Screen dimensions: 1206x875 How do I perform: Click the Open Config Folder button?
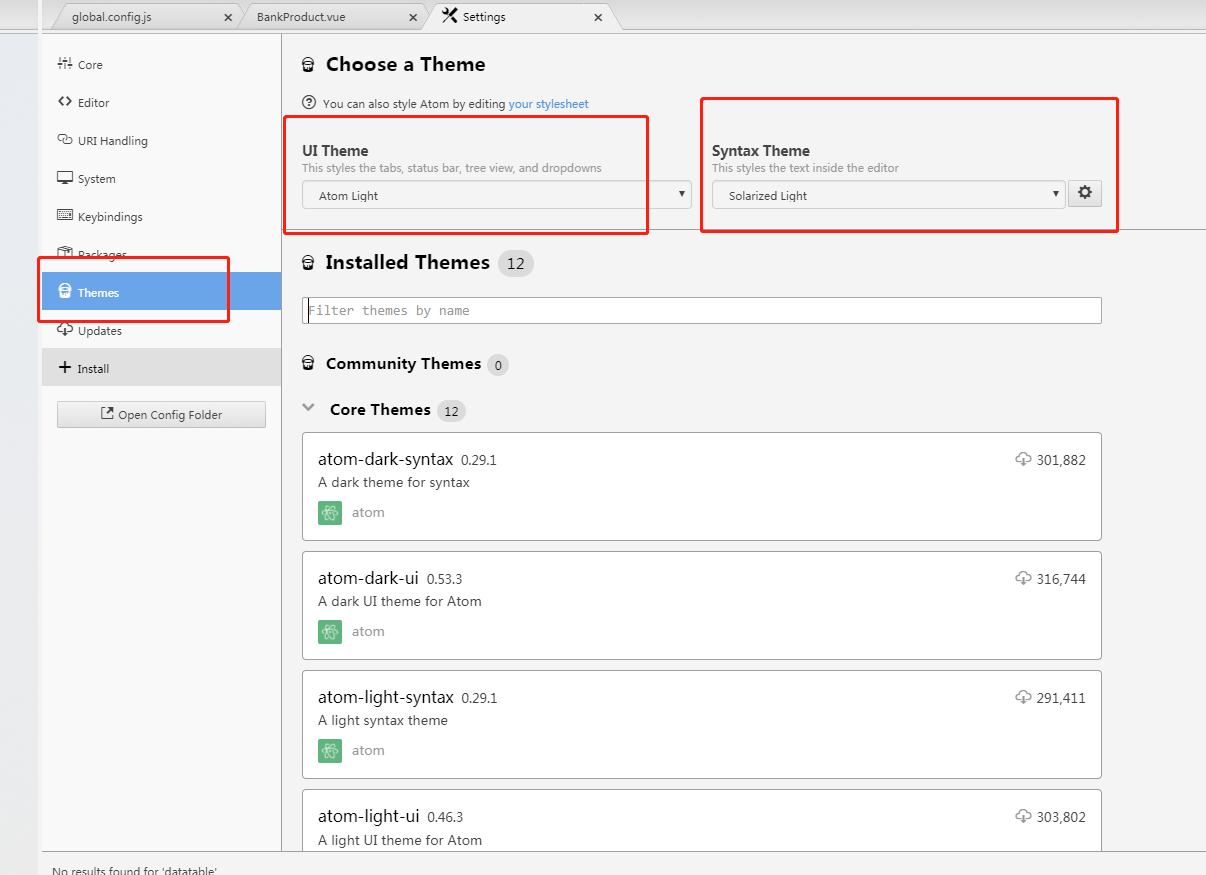click(161, 415)
